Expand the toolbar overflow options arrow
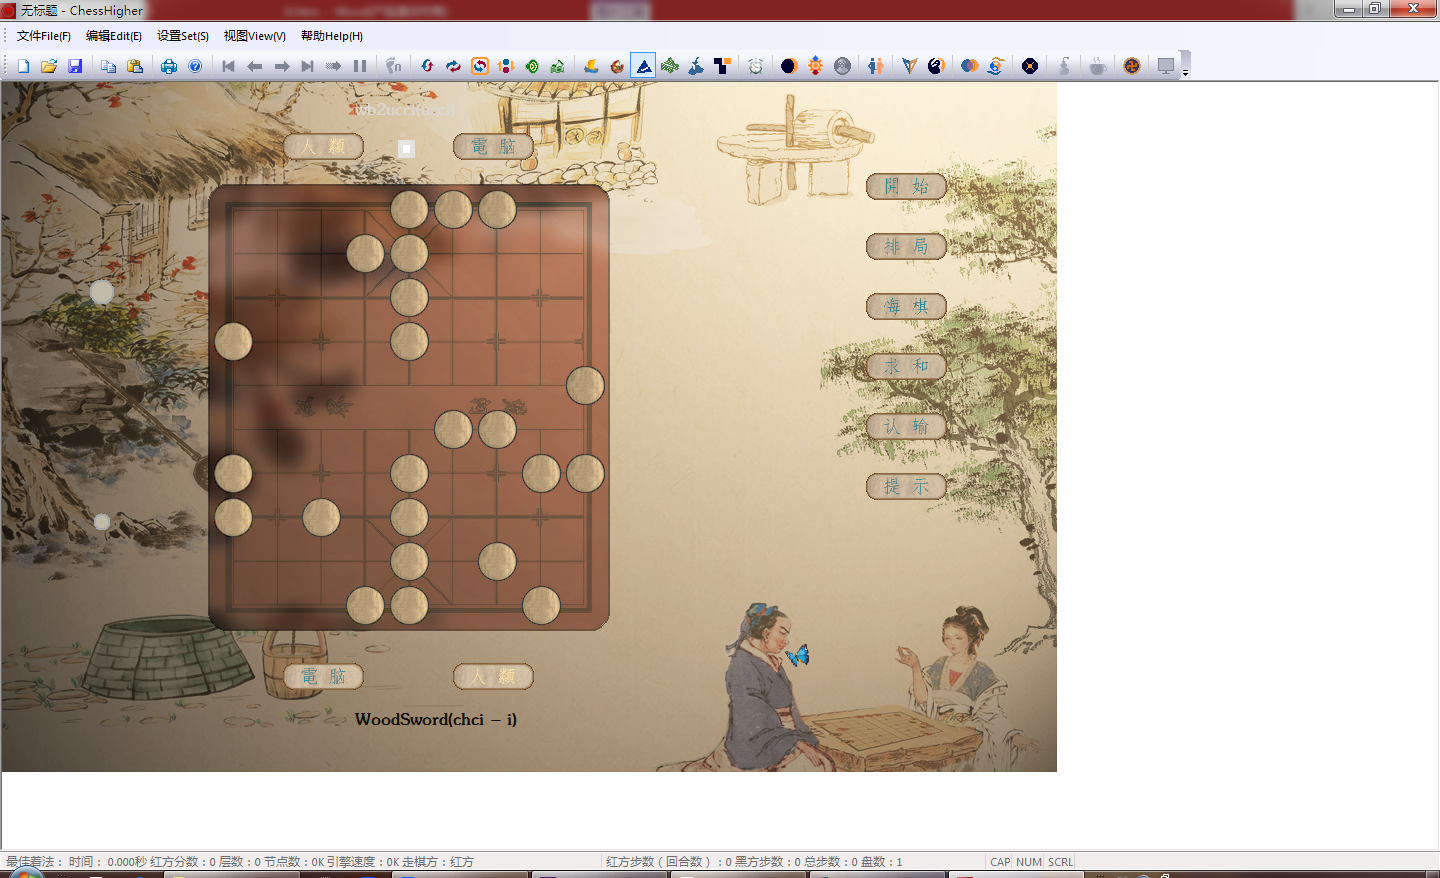This screenshot has width=1440, height=878. click(1185, 73)
